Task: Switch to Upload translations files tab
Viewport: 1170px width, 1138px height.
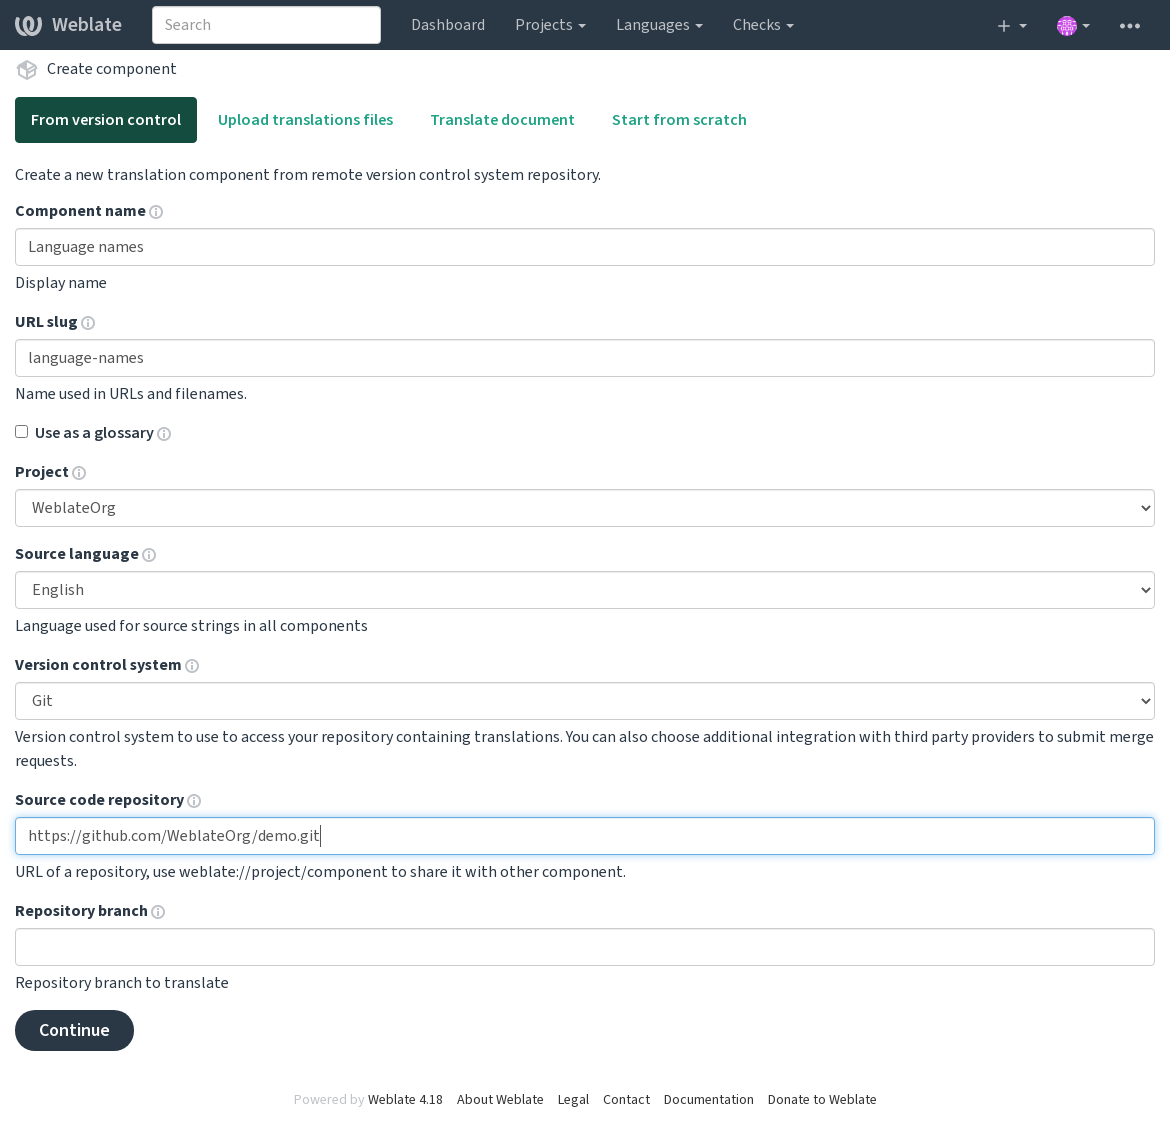Action: [x=305, y=120]
